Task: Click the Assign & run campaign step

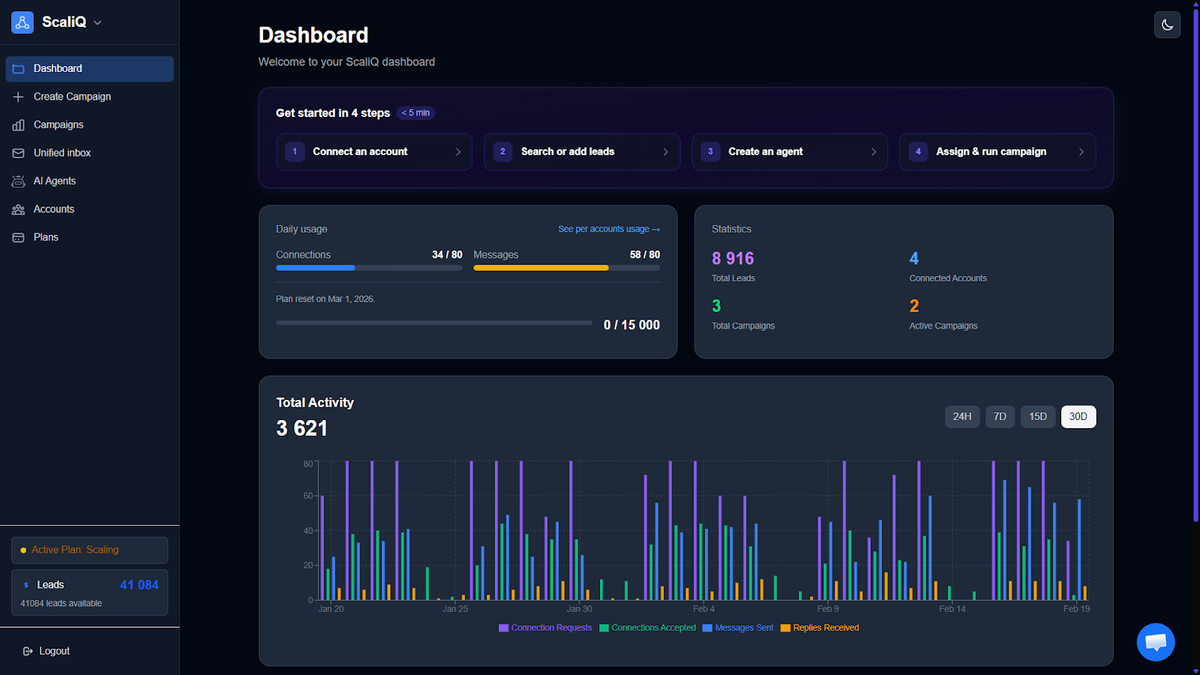Action: (x=997, y=151)
